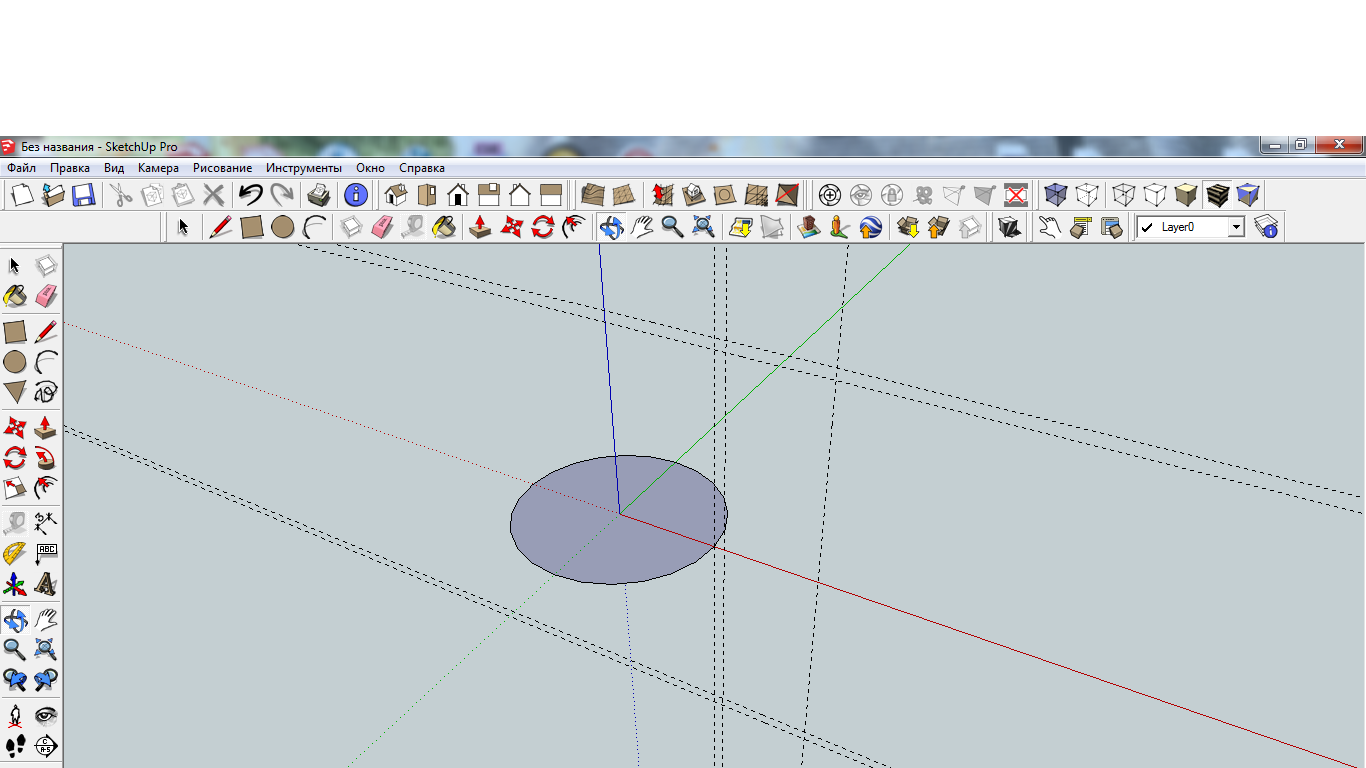Viewport: 1366px width, 768px height.
Task: Click the Save file button
Action: click(x=84, y=195)
